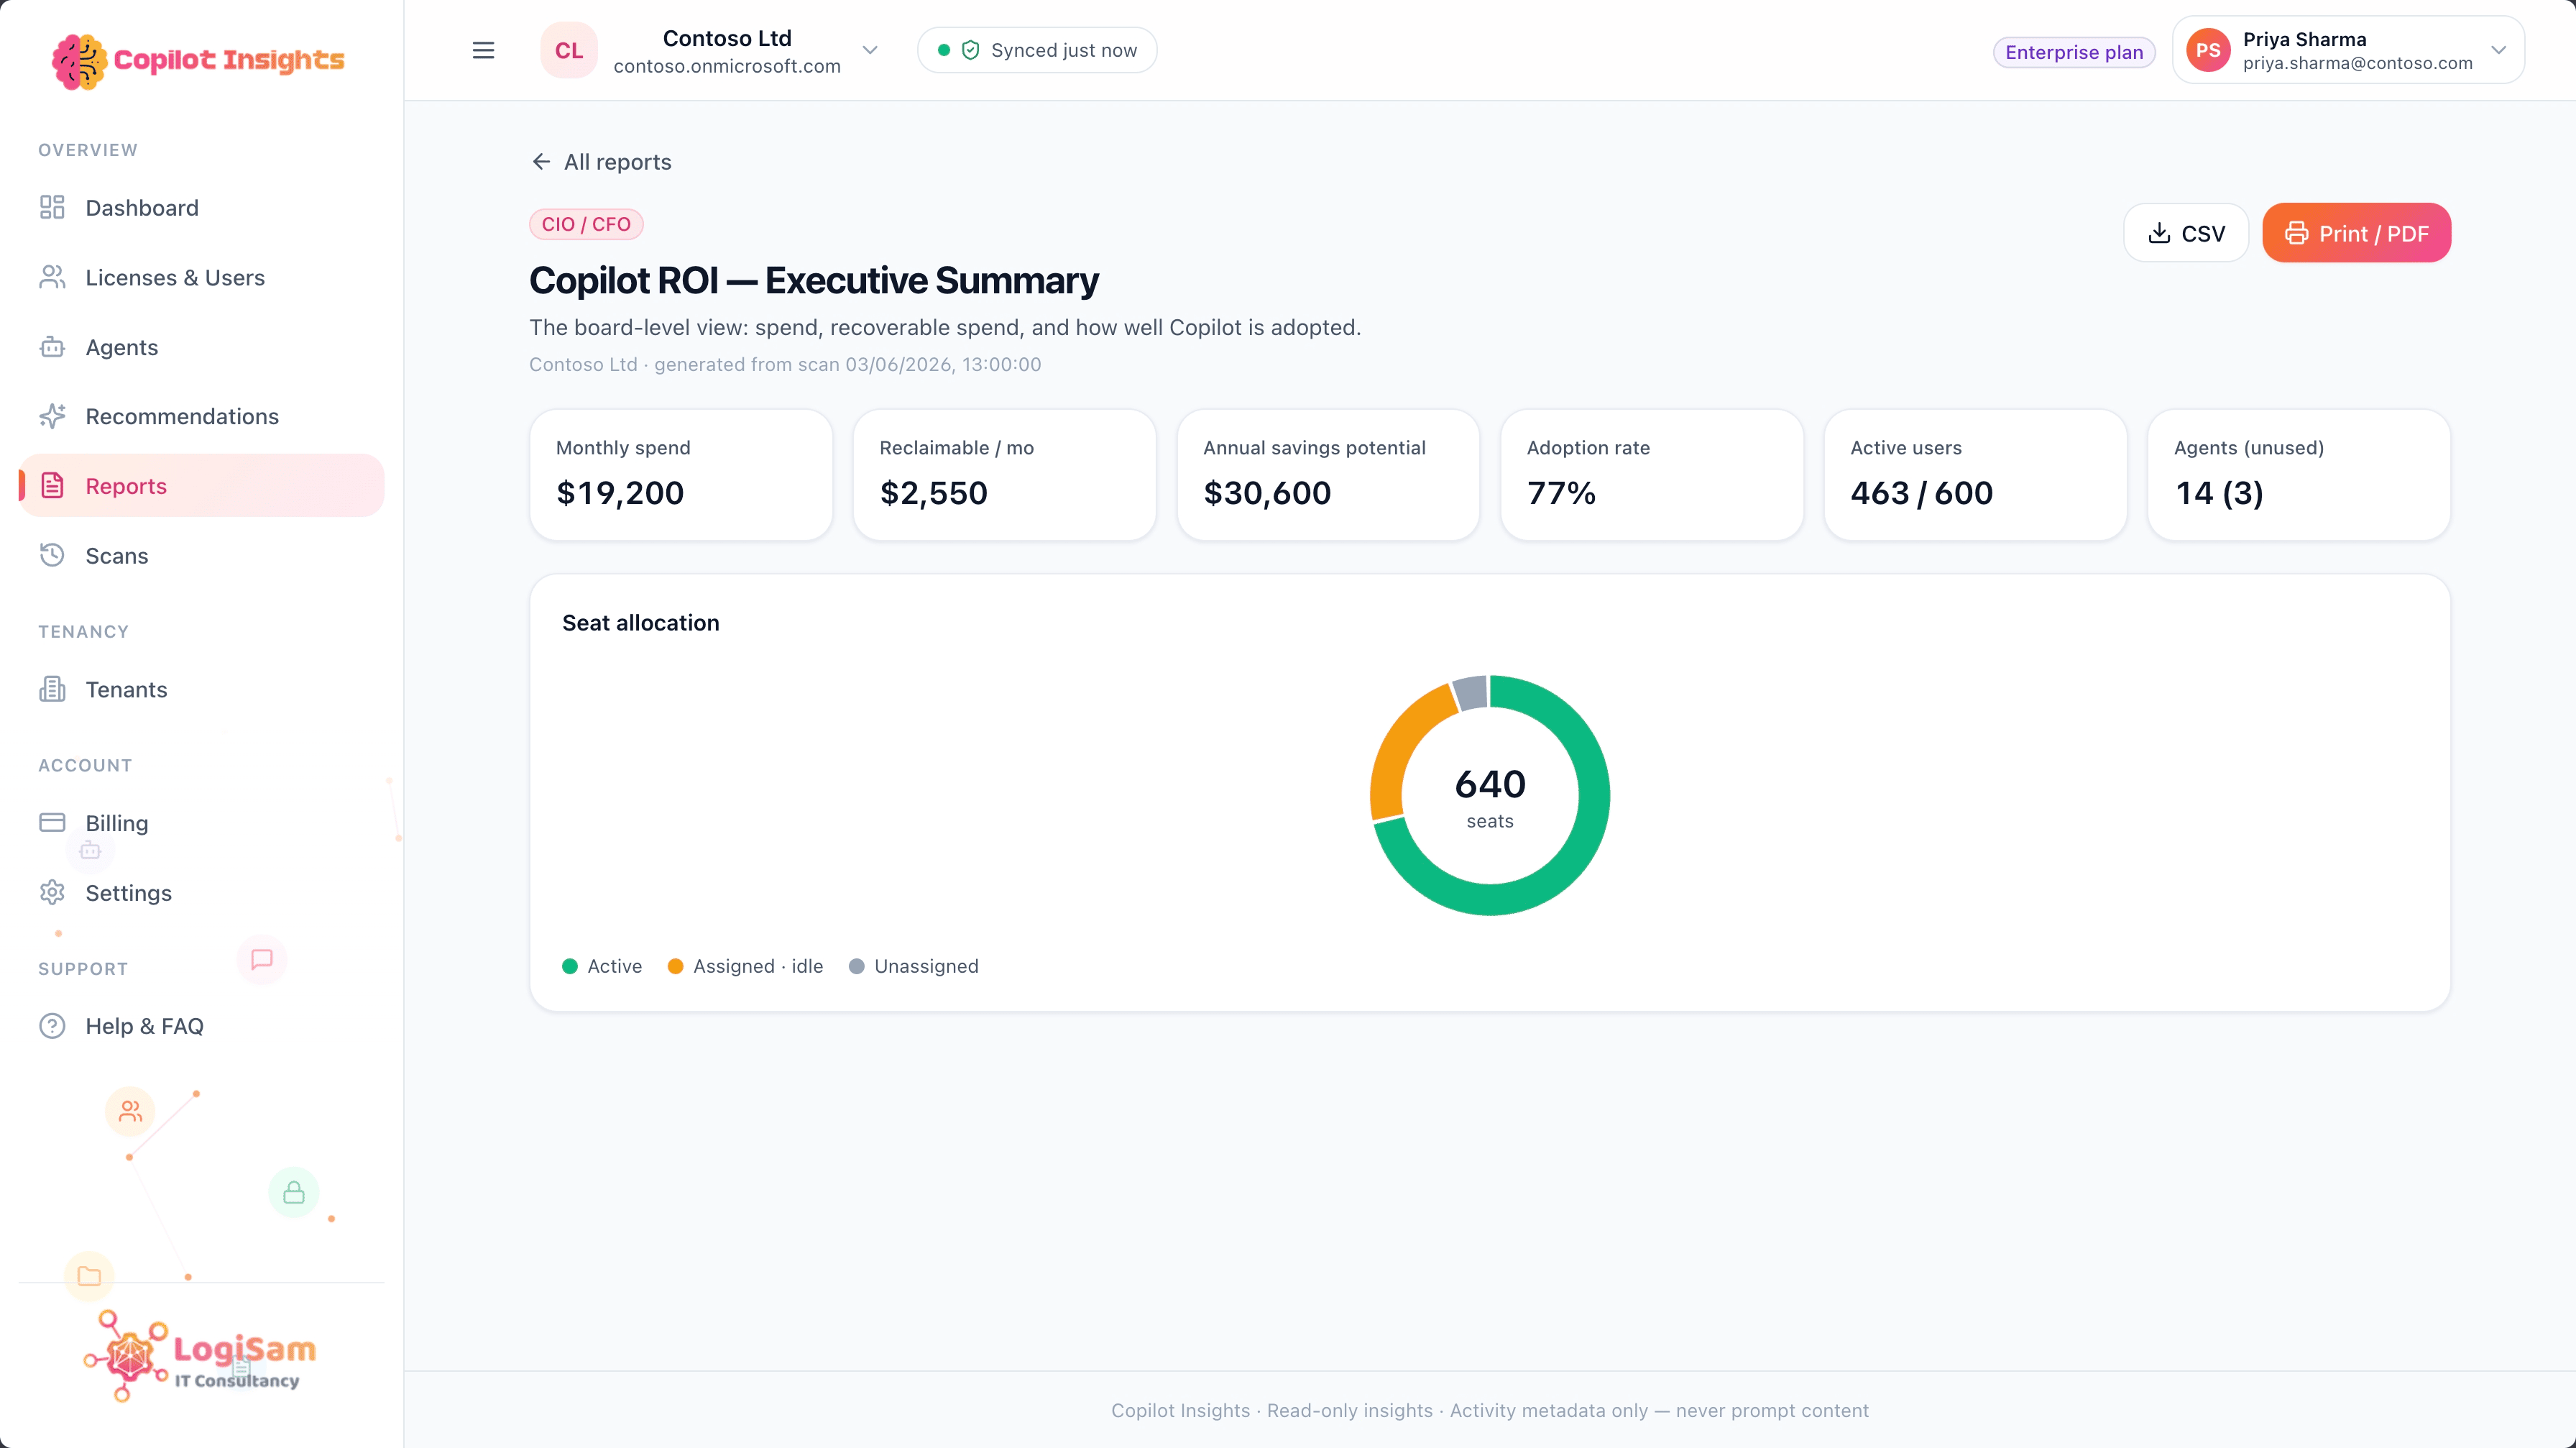Click the download icon on CSV button
This screenshot has width=2576, height=1448.
[x=2159, y=233]
